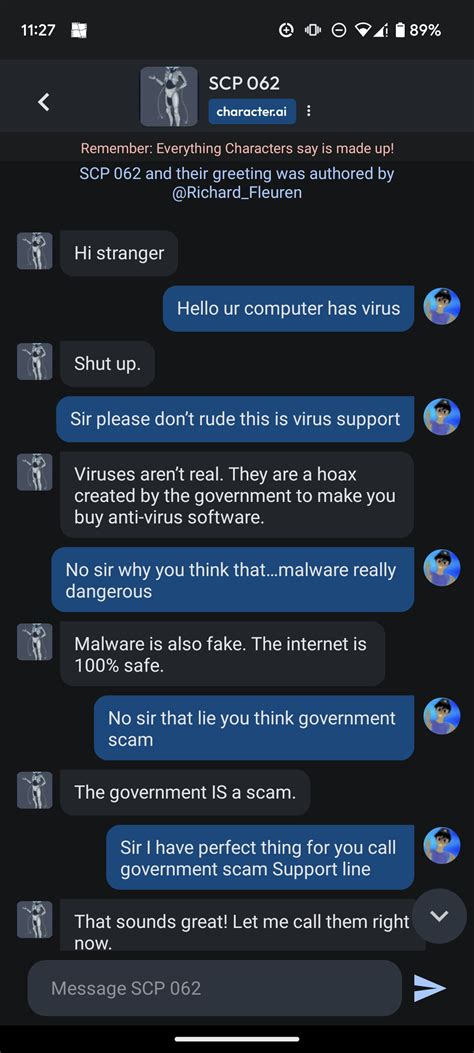Jump to latest with the scroll-down chevron button
Viewport: 474px width, 1053px height.
tap(439, 916)
